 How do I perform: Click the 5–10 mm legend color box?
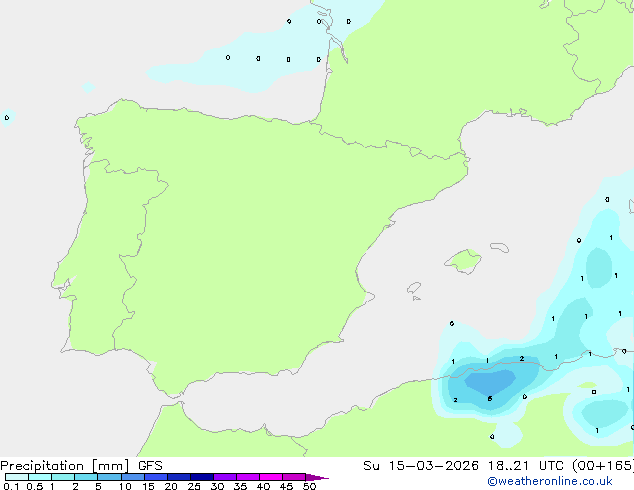pos(109,477)
